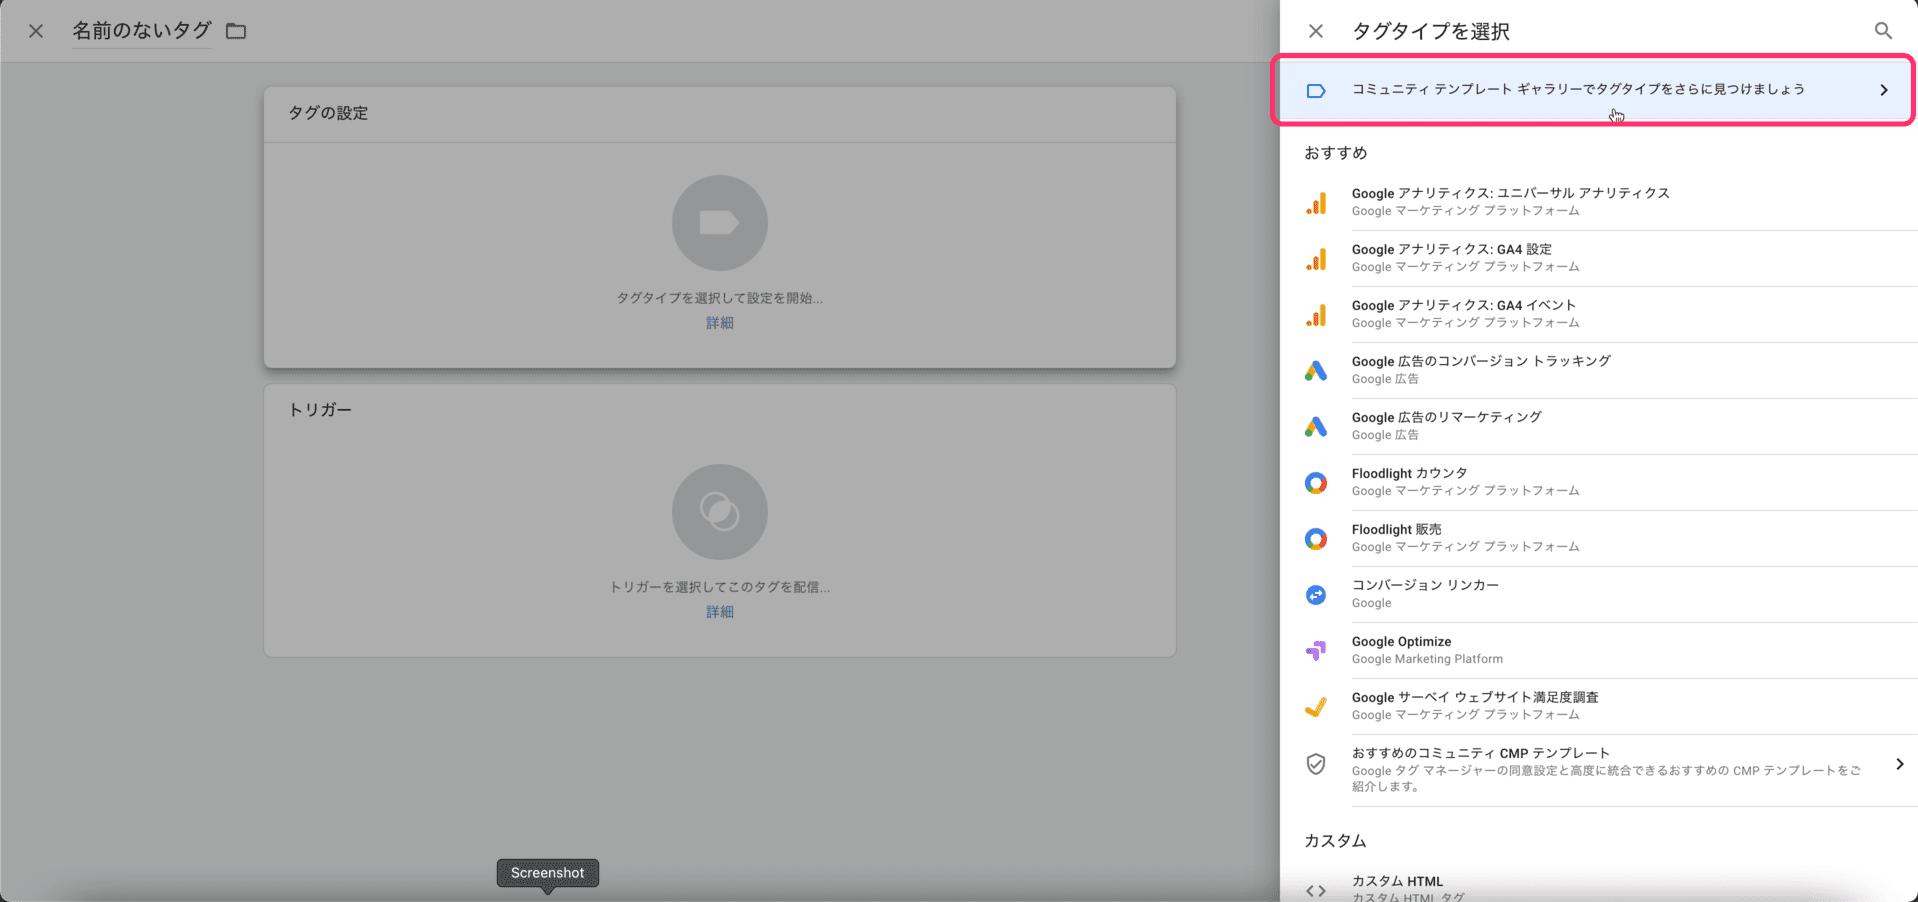
Task: Expand community gallery via right chevron
Action: pyautogui.click(x=1884, y=90)
